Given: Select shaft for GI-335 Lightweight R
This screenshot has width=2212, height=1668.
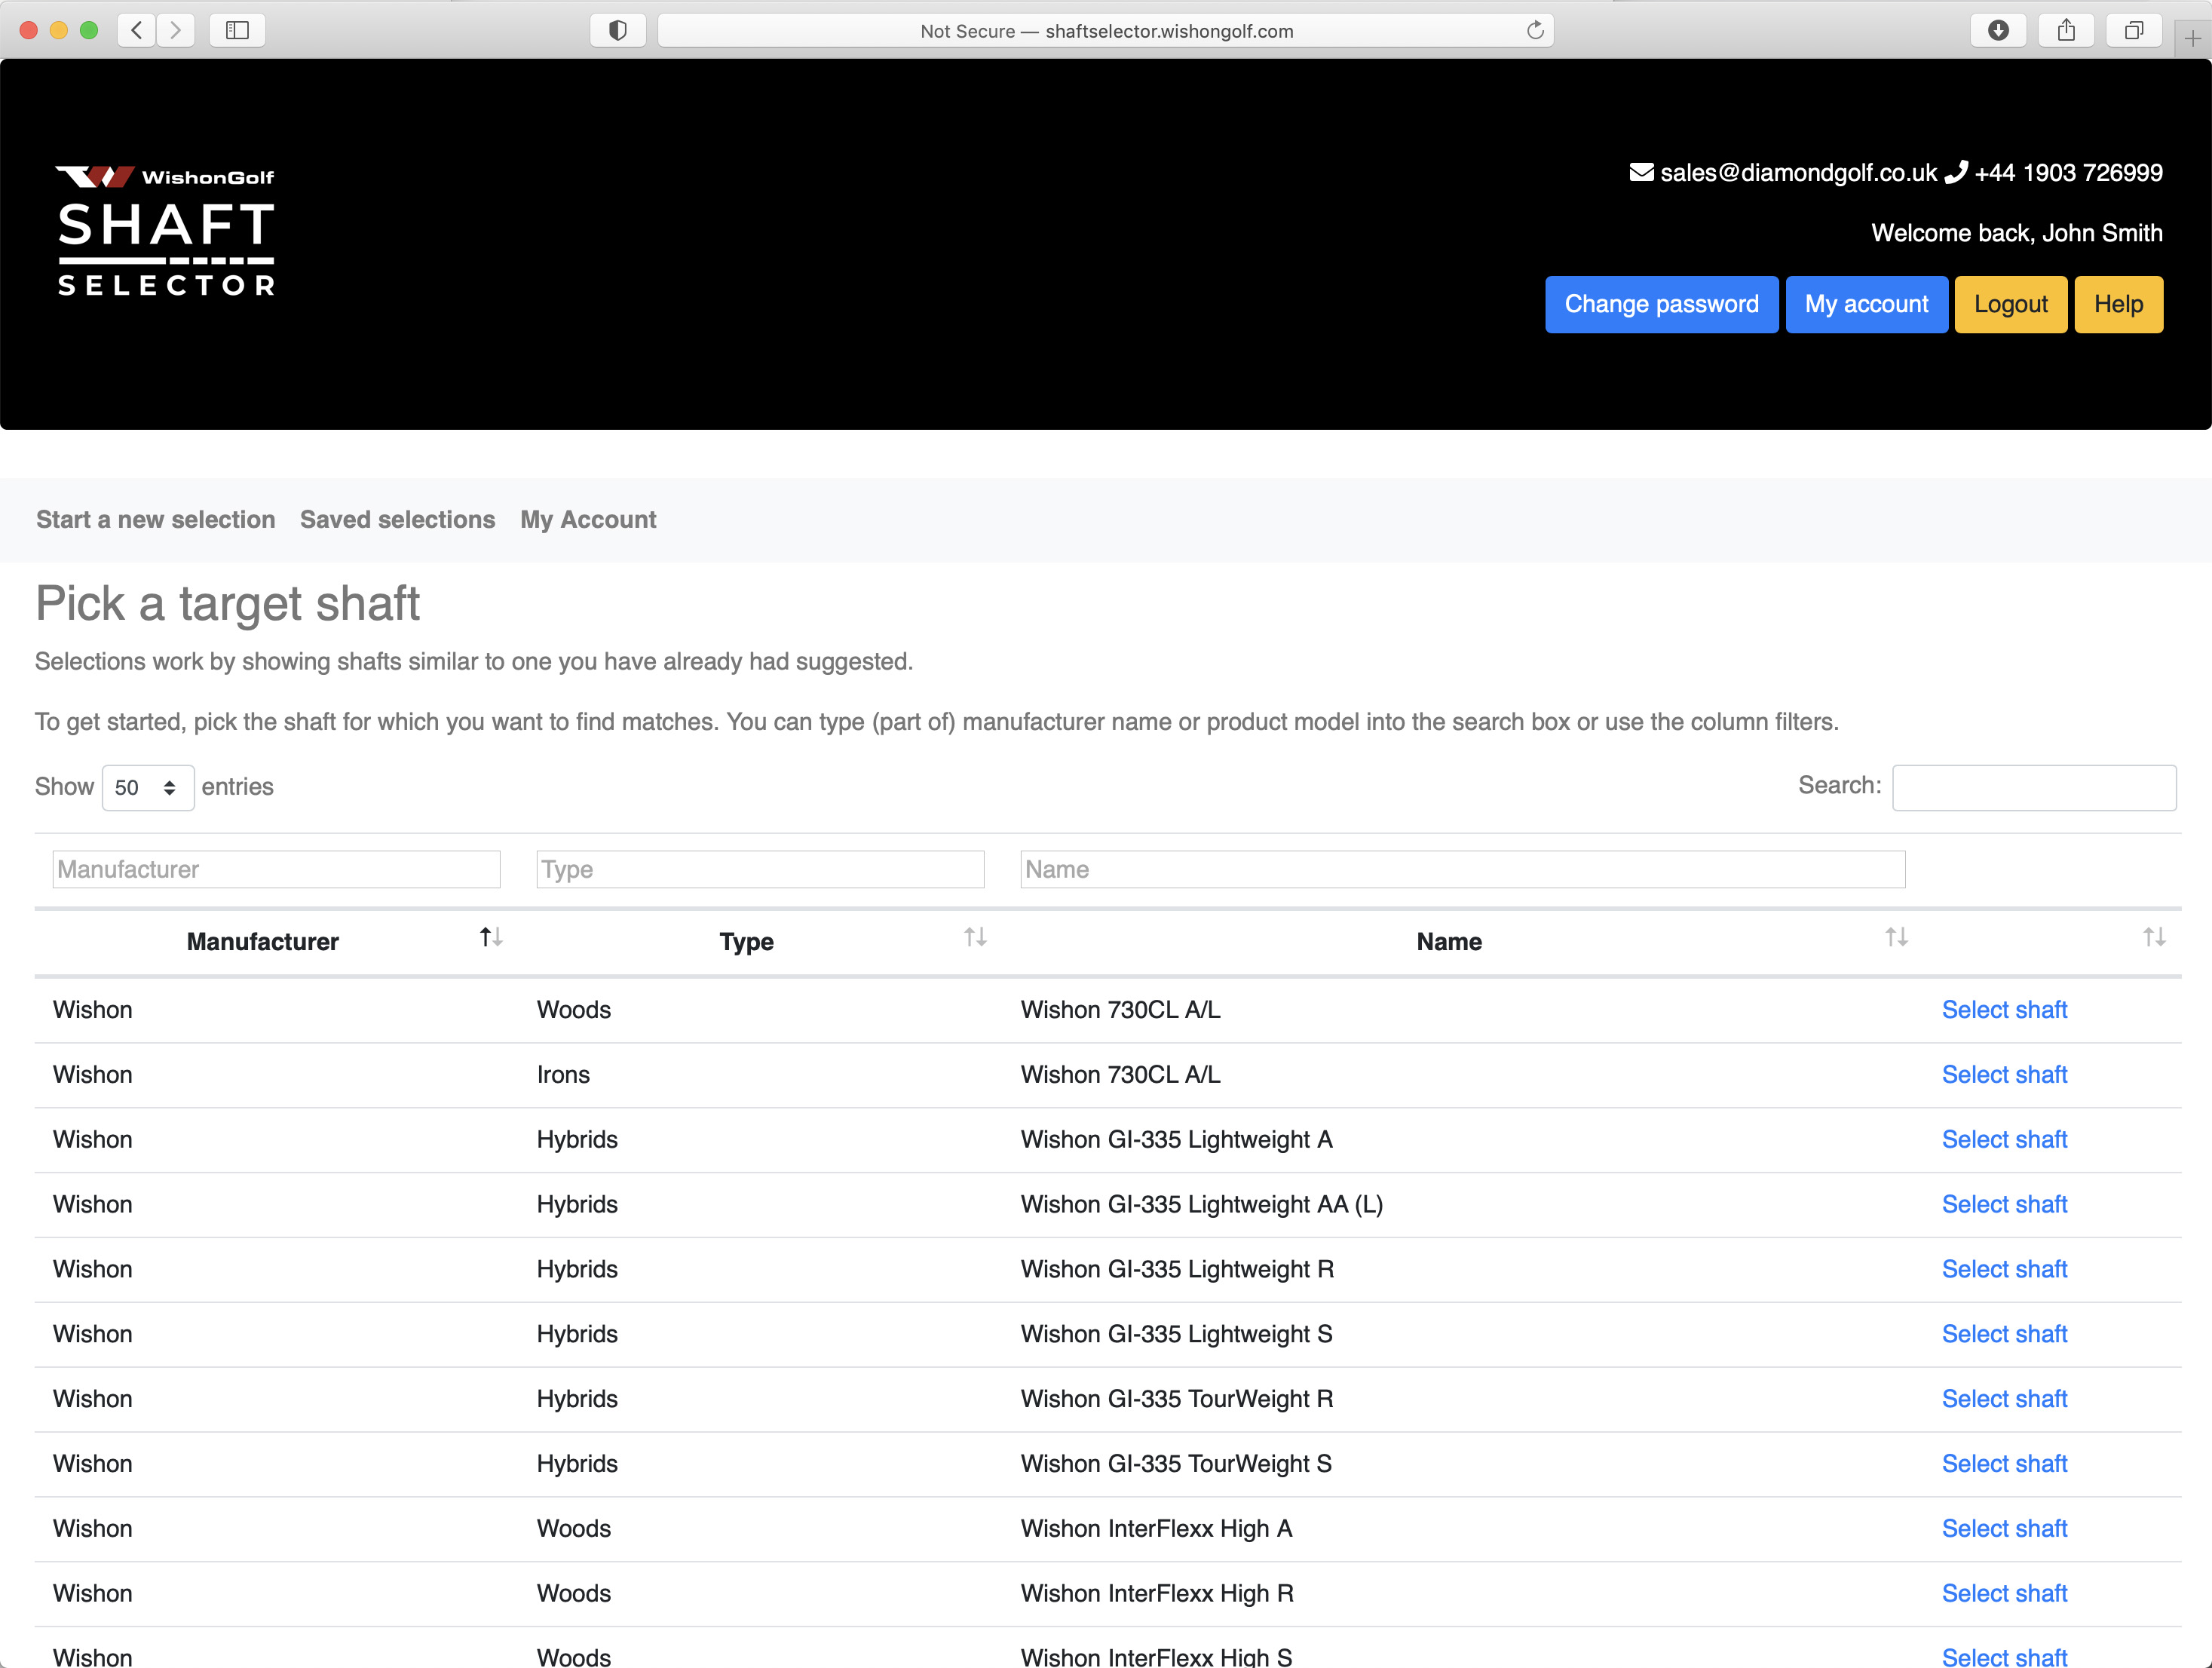Looking at the screenshot, I should [x=2004, y=1269].
